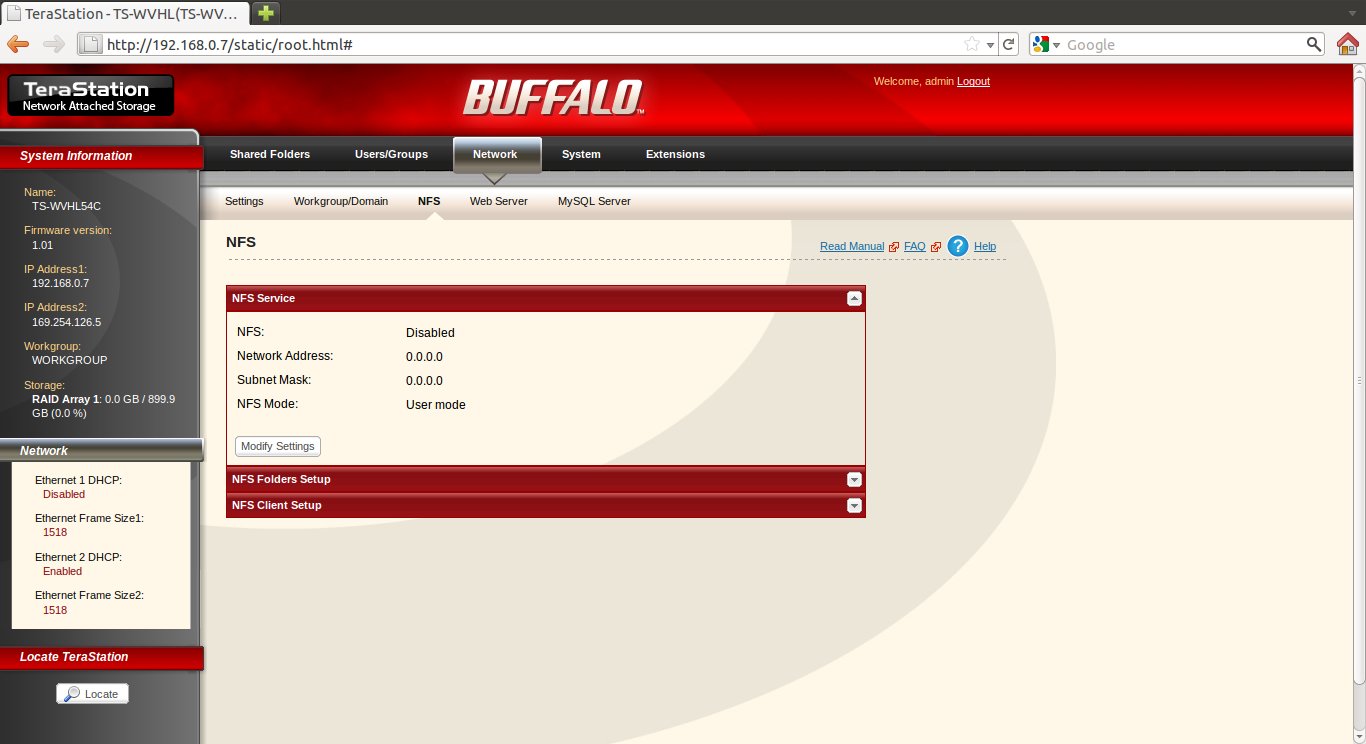
Task: Open the System tab
Action: click(x=581, y=154)
